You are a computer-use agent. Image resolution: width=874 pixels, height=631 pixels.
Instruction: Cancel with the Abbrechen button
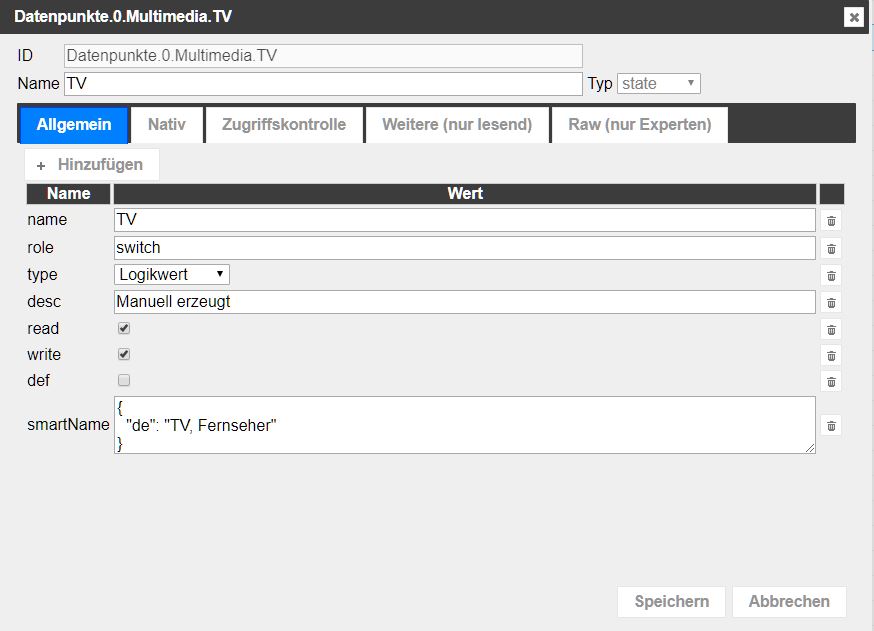click(x=789, y=601)
